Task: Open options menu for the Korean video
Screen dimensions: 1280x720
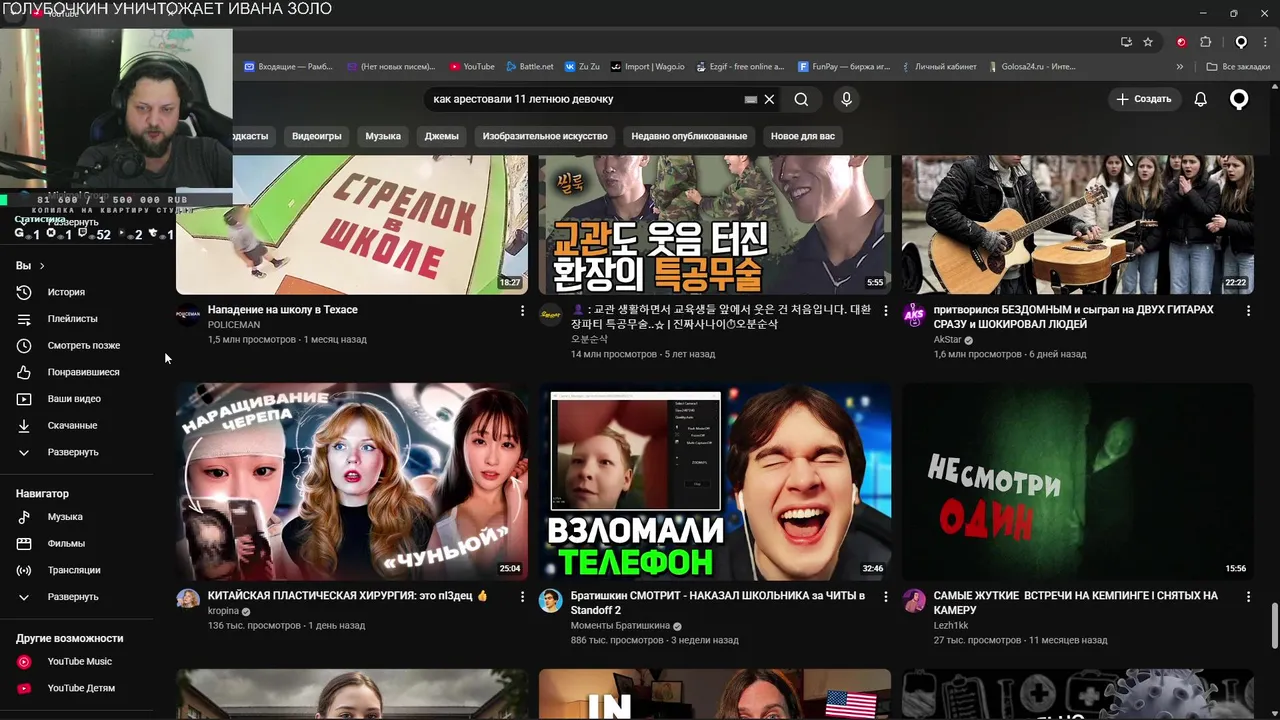Action: [885, 311]
